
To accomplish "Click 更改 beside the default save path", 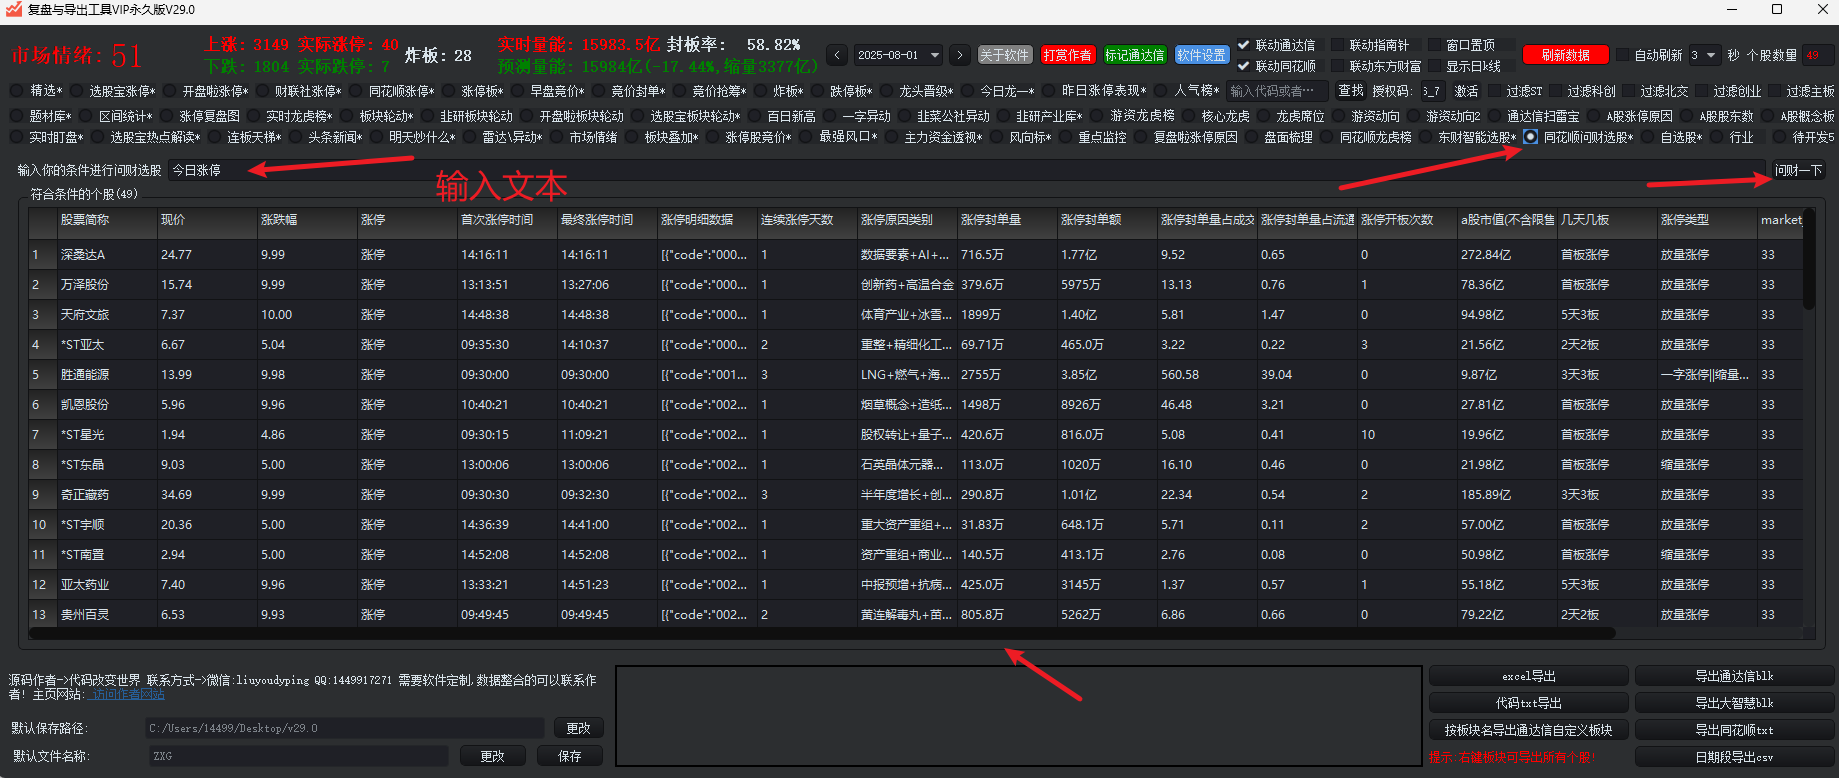I will [x=578, y=728].
